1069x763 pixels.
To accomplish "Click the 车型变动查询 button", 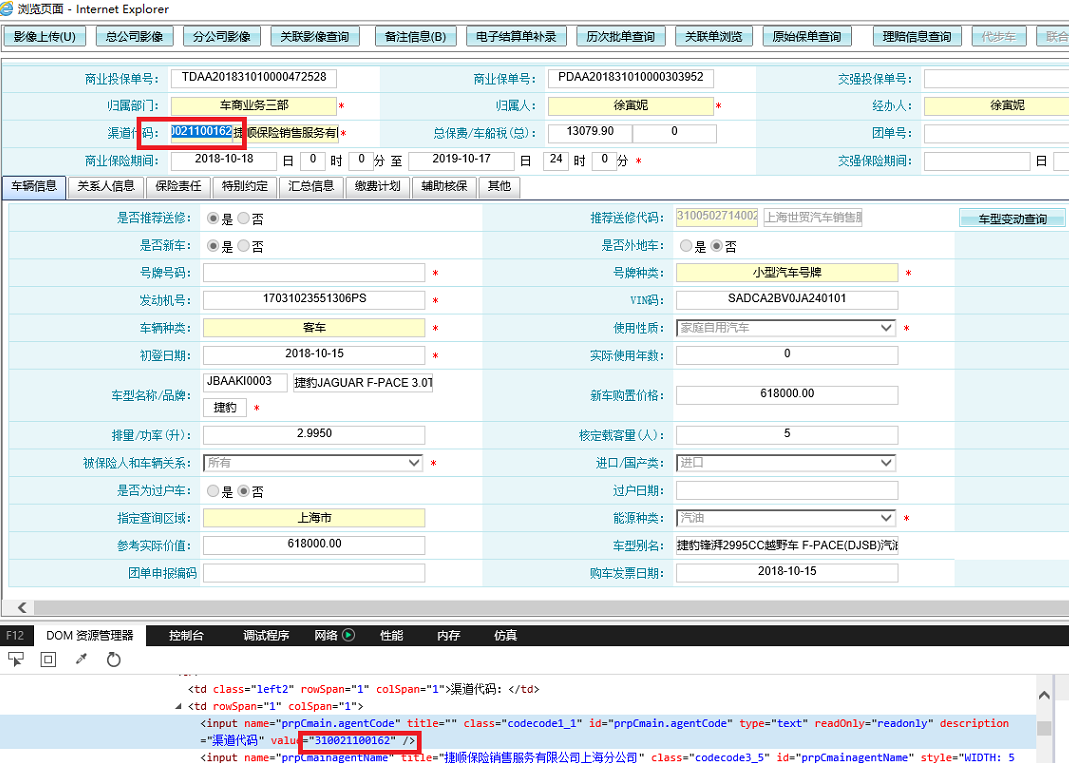I will pos(1011,219).
